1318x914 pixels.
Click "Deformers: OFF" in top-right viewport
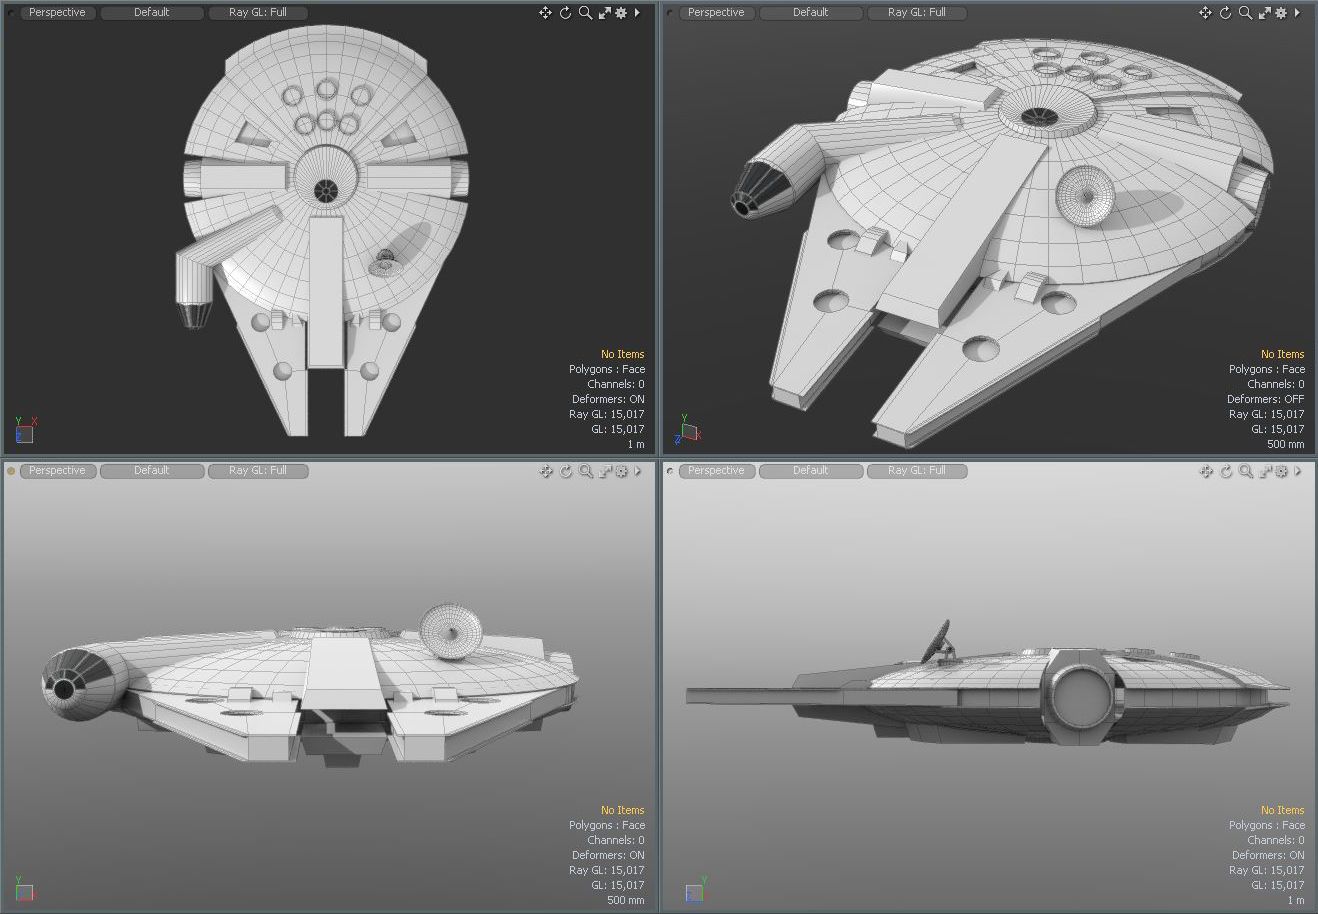(x=1266, y=399)
